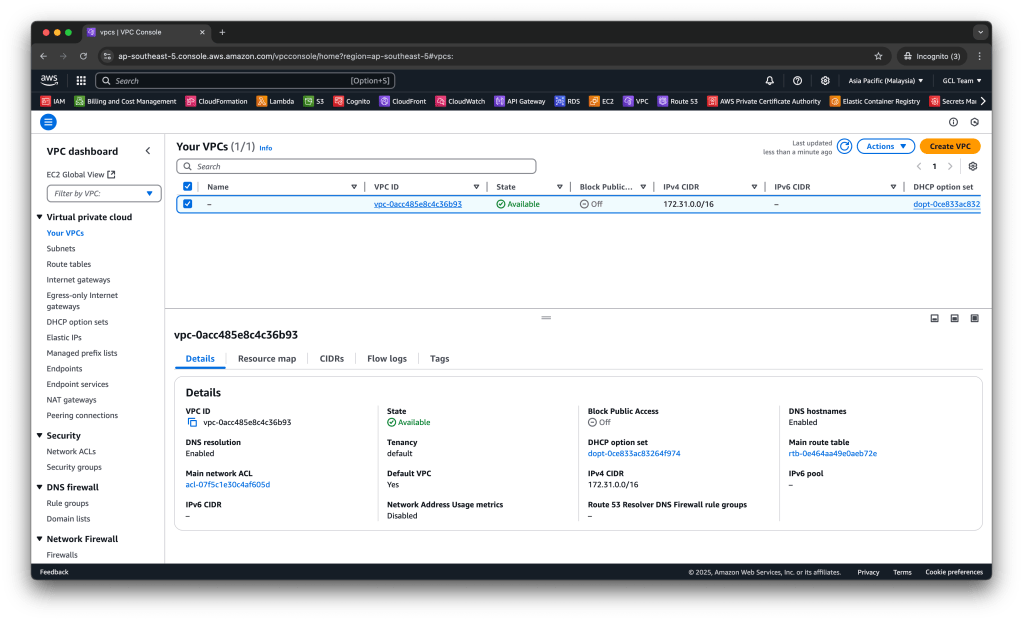The height and width of the screenshot is (621, 1023).
Task: Open the Asia Pacific (Malaysia) region selector
Action: (885, 80)
